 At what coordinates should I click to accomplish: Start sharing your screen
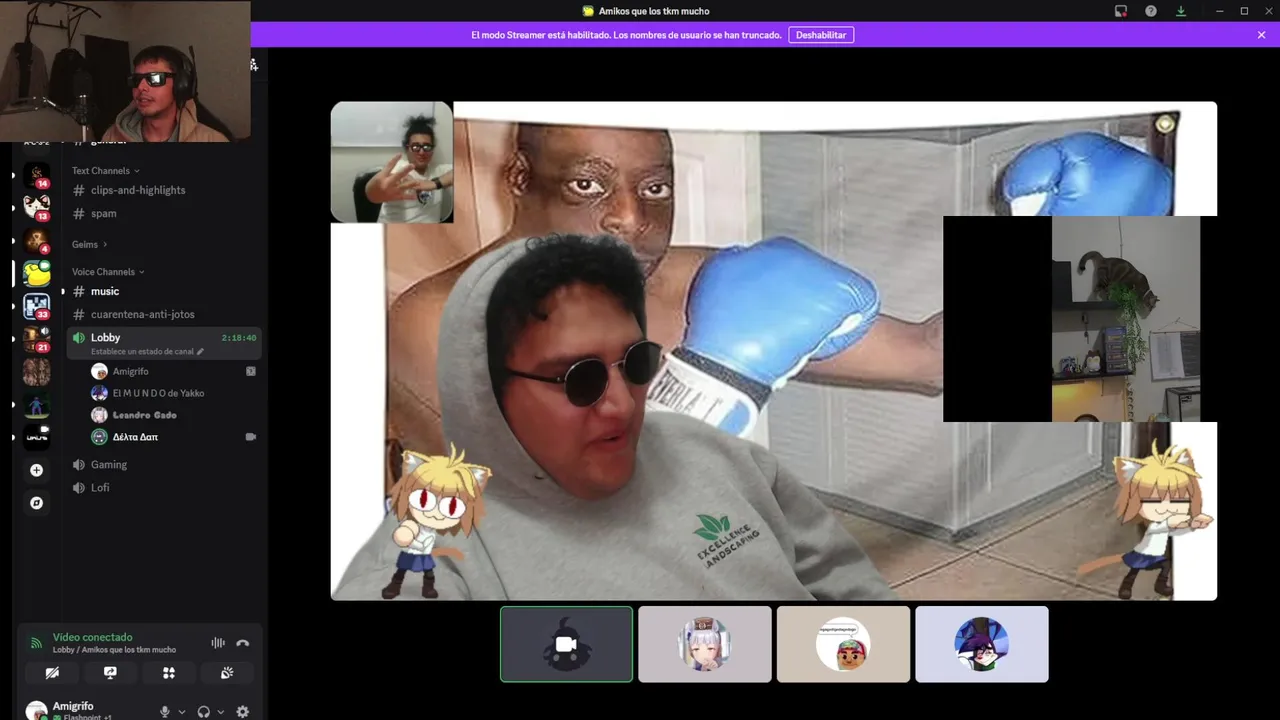tap(110, 673)
